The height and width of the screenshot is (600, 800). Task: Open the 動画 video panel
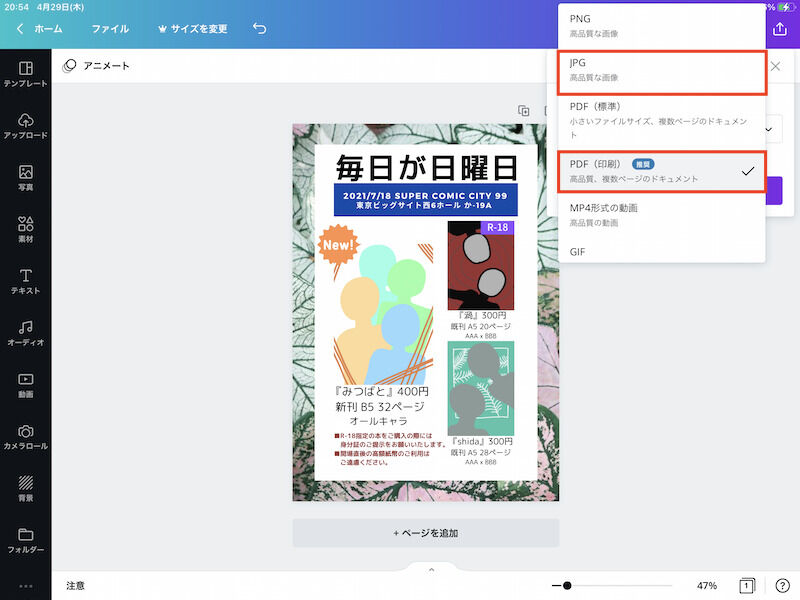[26, 385]
